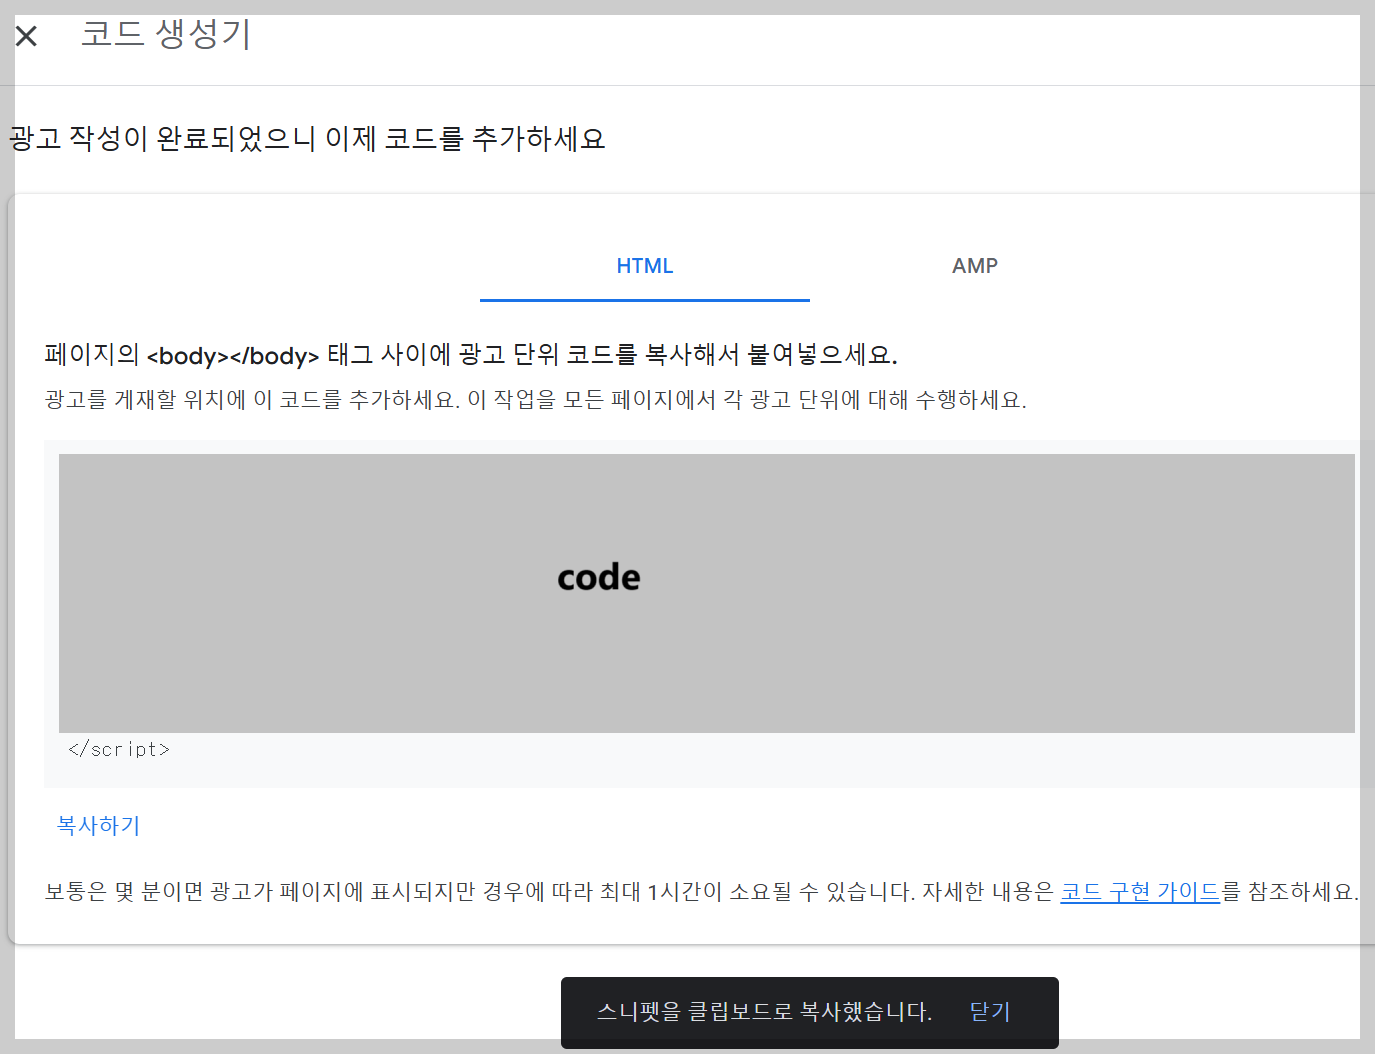Click the 복사하기 button to copy the code

(x=98, y=826)
